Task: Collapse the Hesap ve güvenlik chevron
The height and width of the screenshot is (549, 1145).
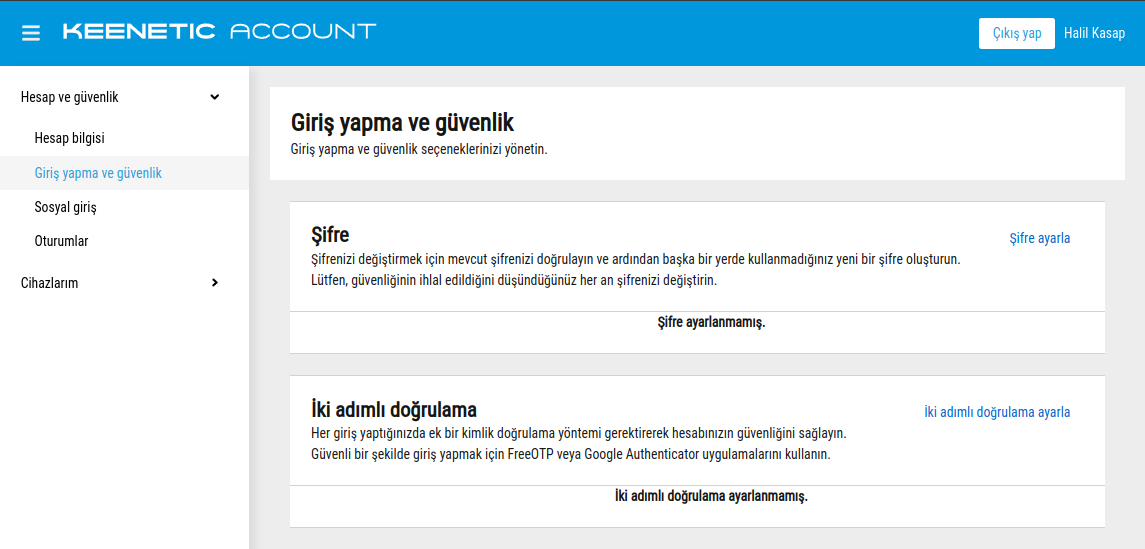Action: [214, 97]
